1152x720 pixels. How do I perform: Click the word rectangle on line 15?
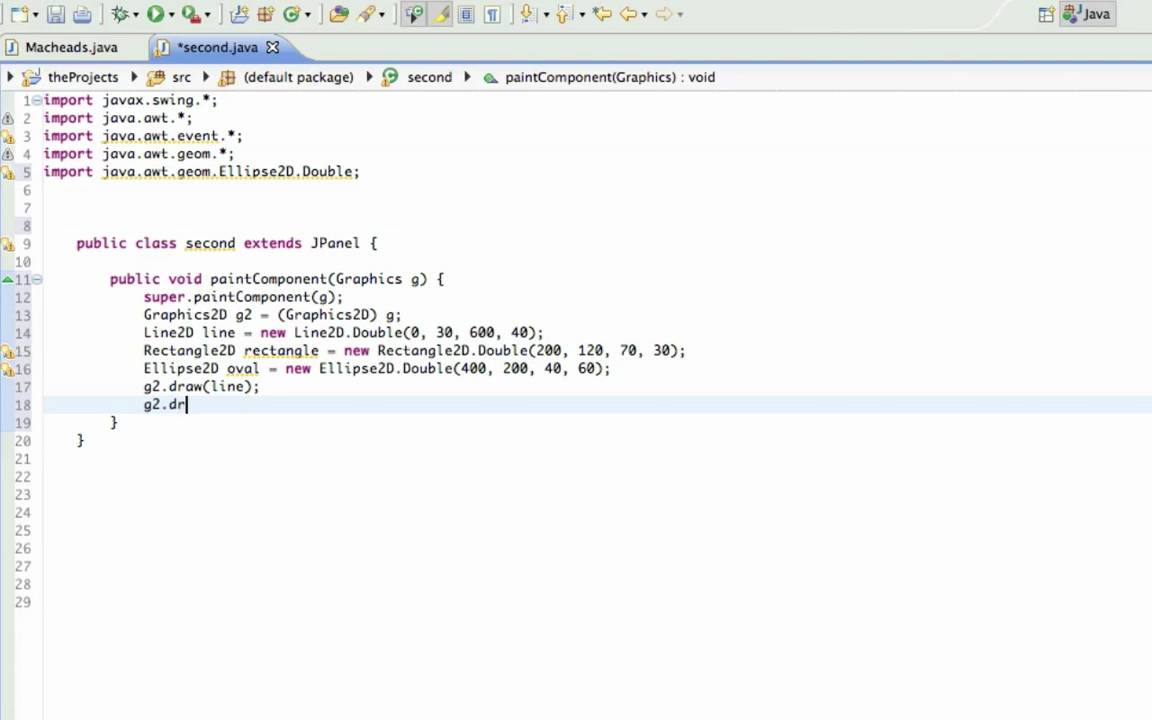point(281,351)
